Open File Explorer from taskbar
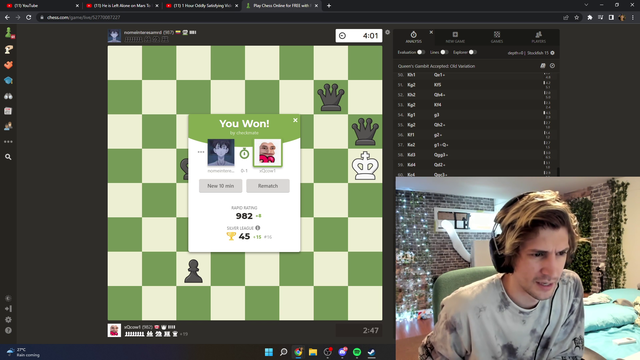Image resolution: width=640 pixels, height=360 pixels. (313, 352)
